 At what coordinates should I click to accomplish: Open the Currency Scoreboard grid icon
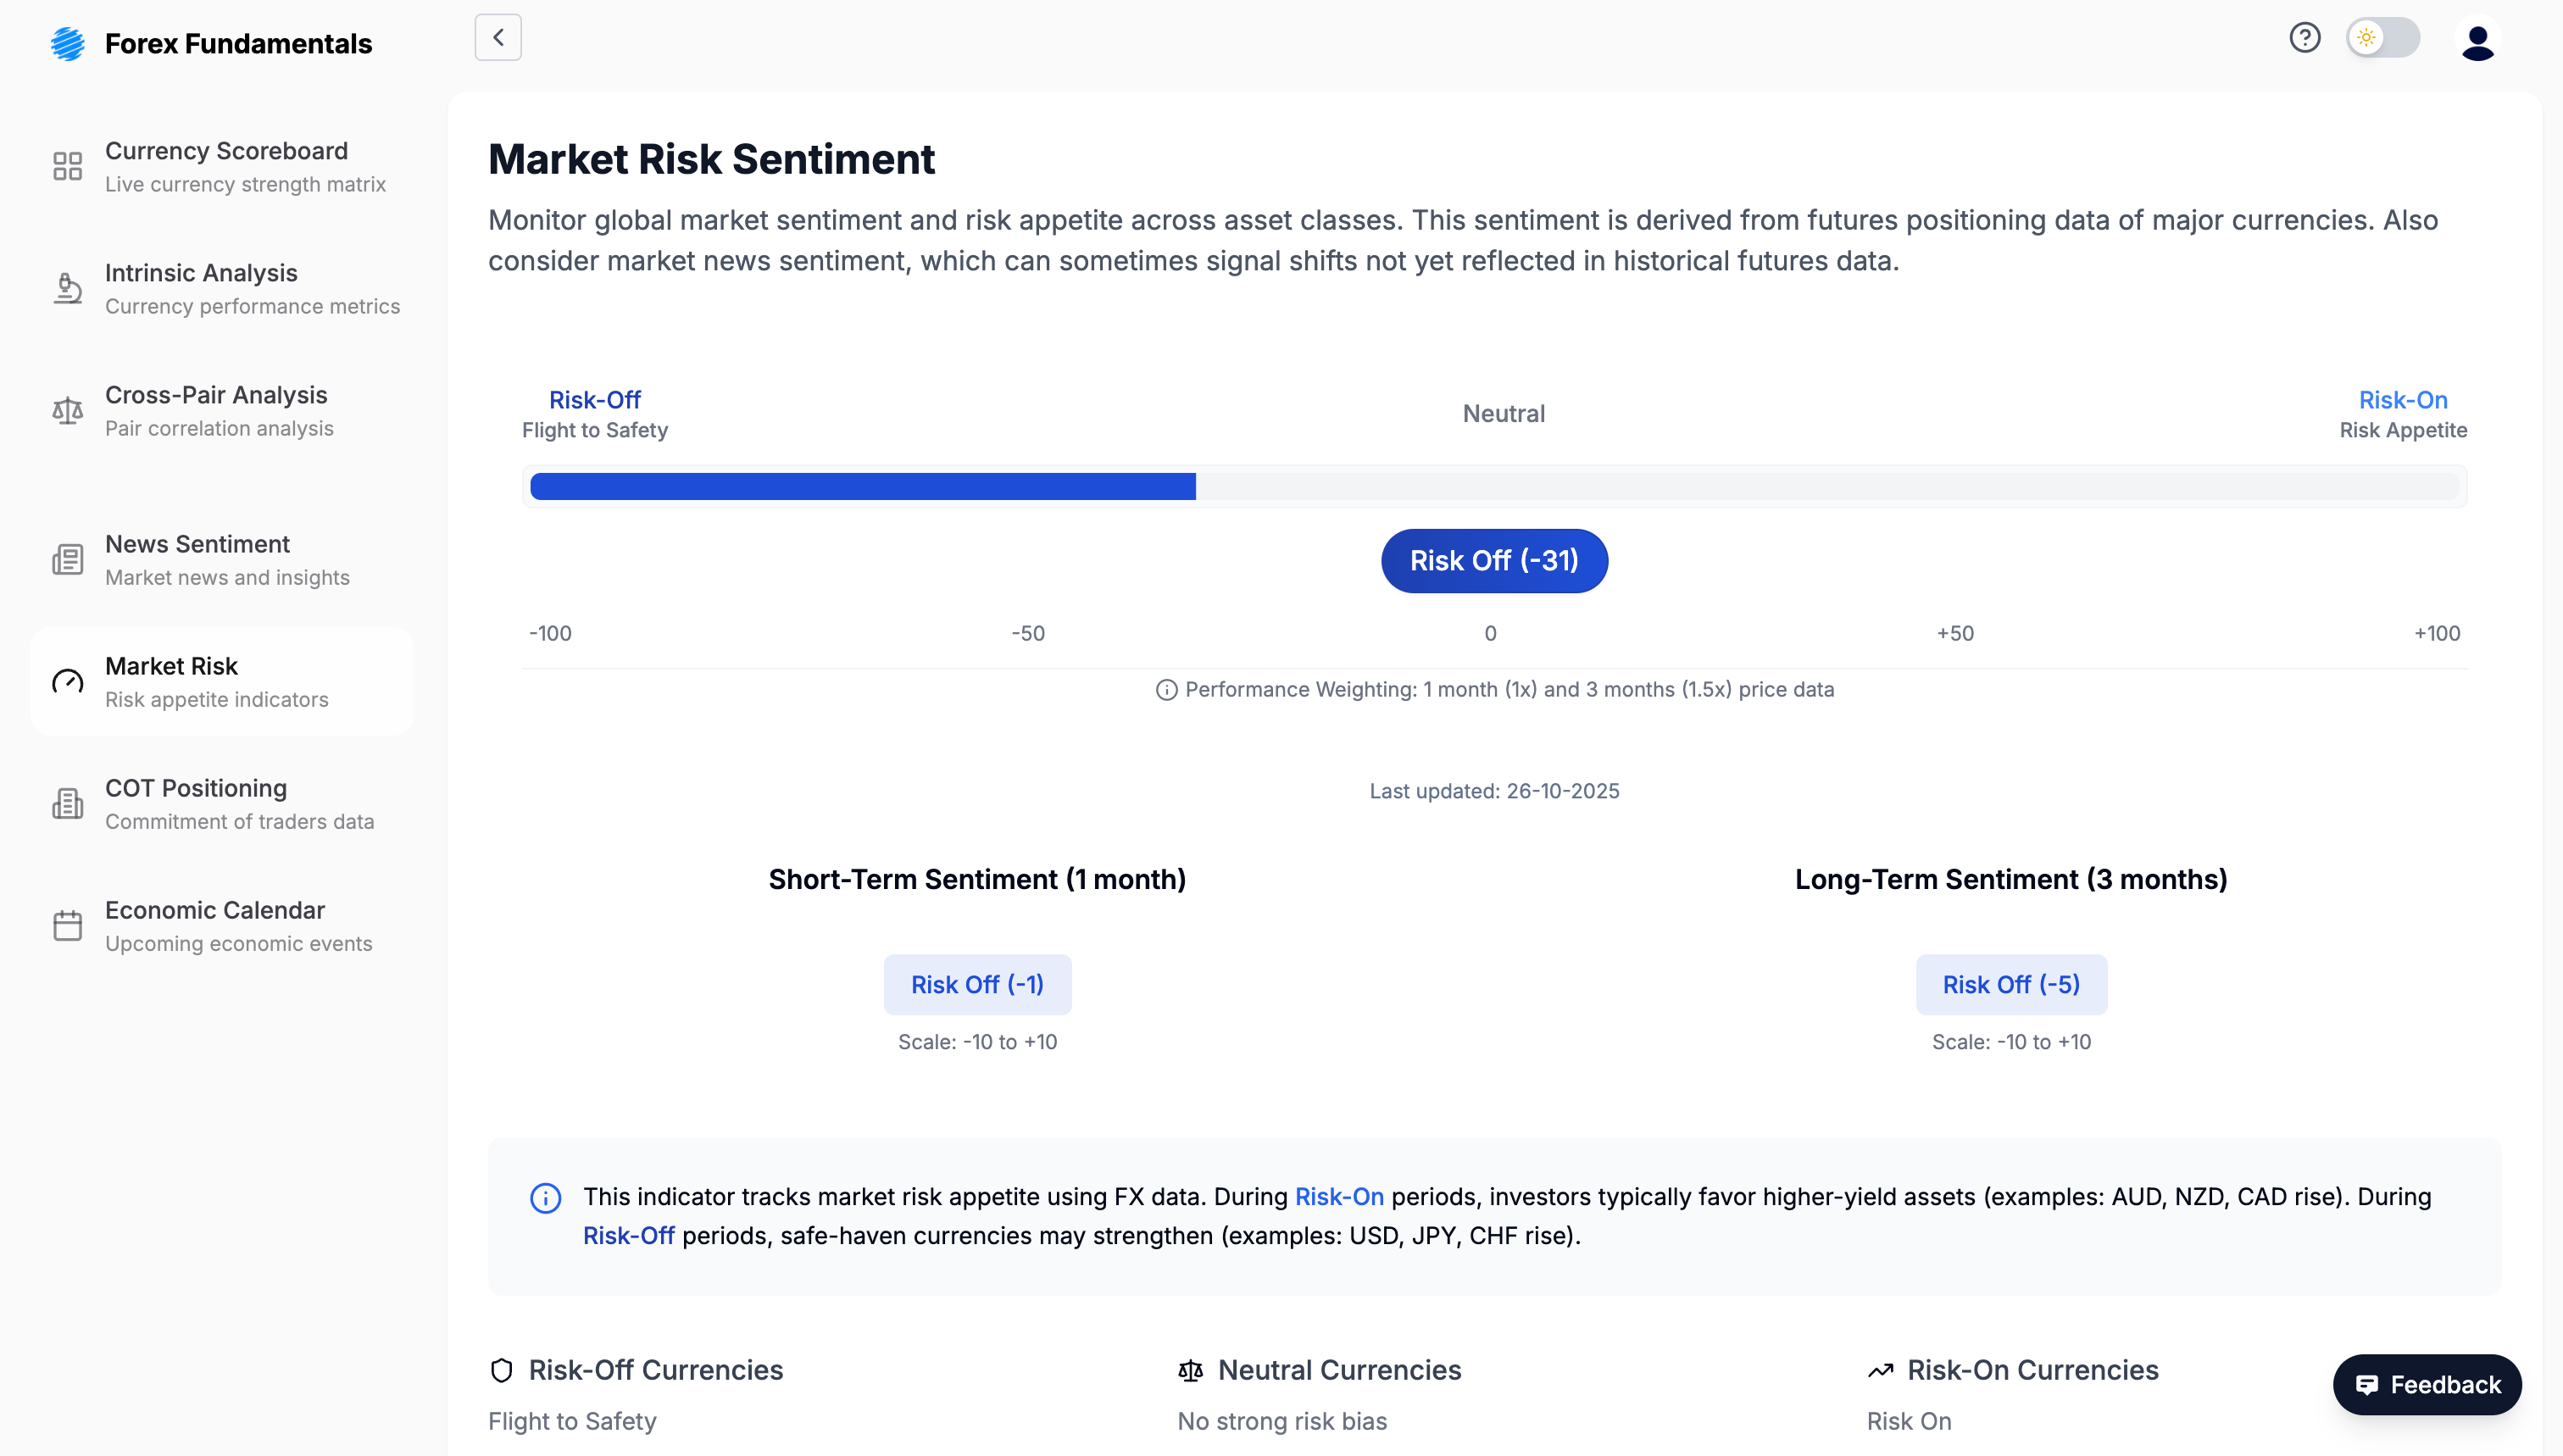[x=67, y=166]
